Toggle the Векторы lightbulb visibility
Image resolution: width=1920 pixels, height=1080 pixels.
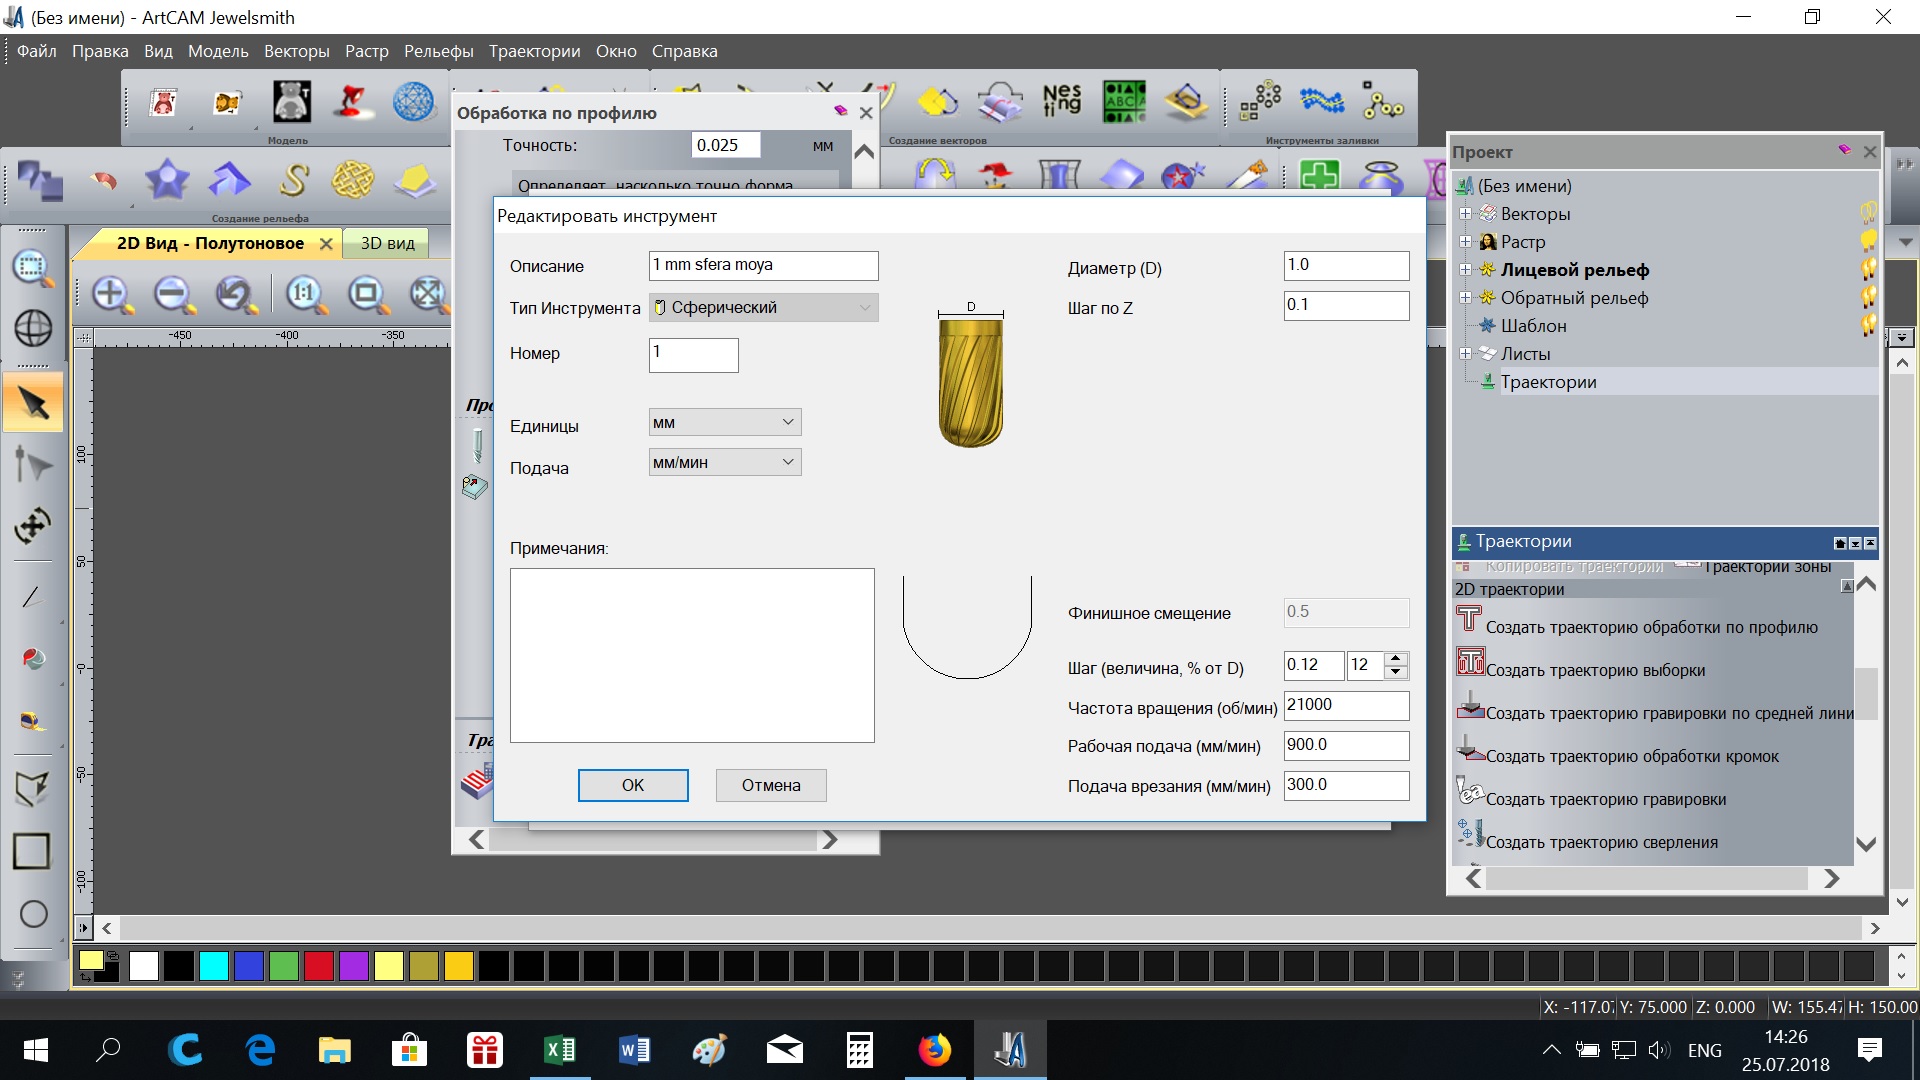(x=1867, y=213)
